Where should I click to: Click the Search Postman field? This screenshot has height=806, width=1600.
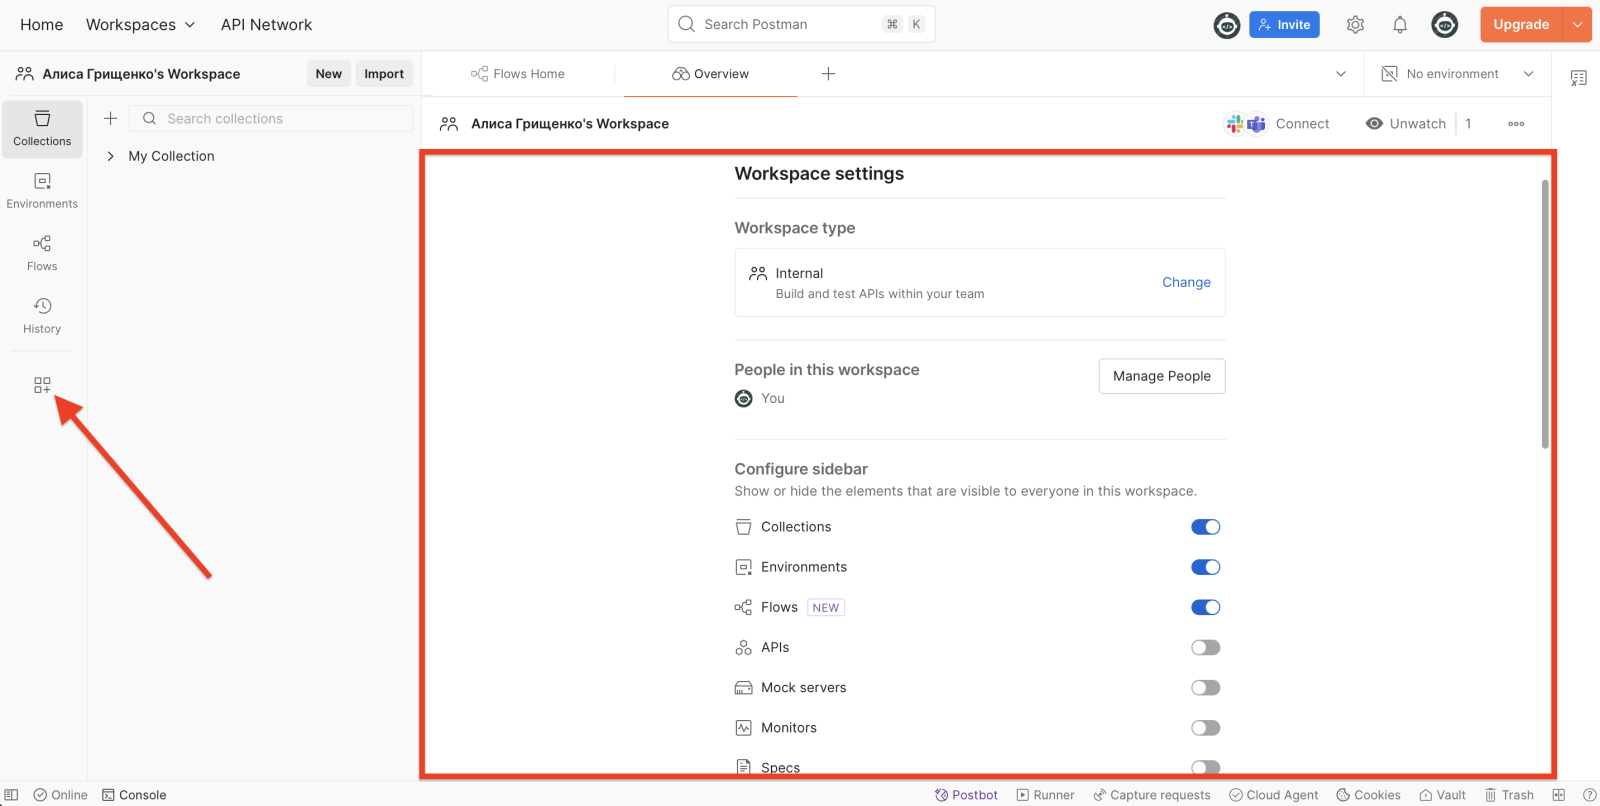pyautogui.click(x=801, y=25)
